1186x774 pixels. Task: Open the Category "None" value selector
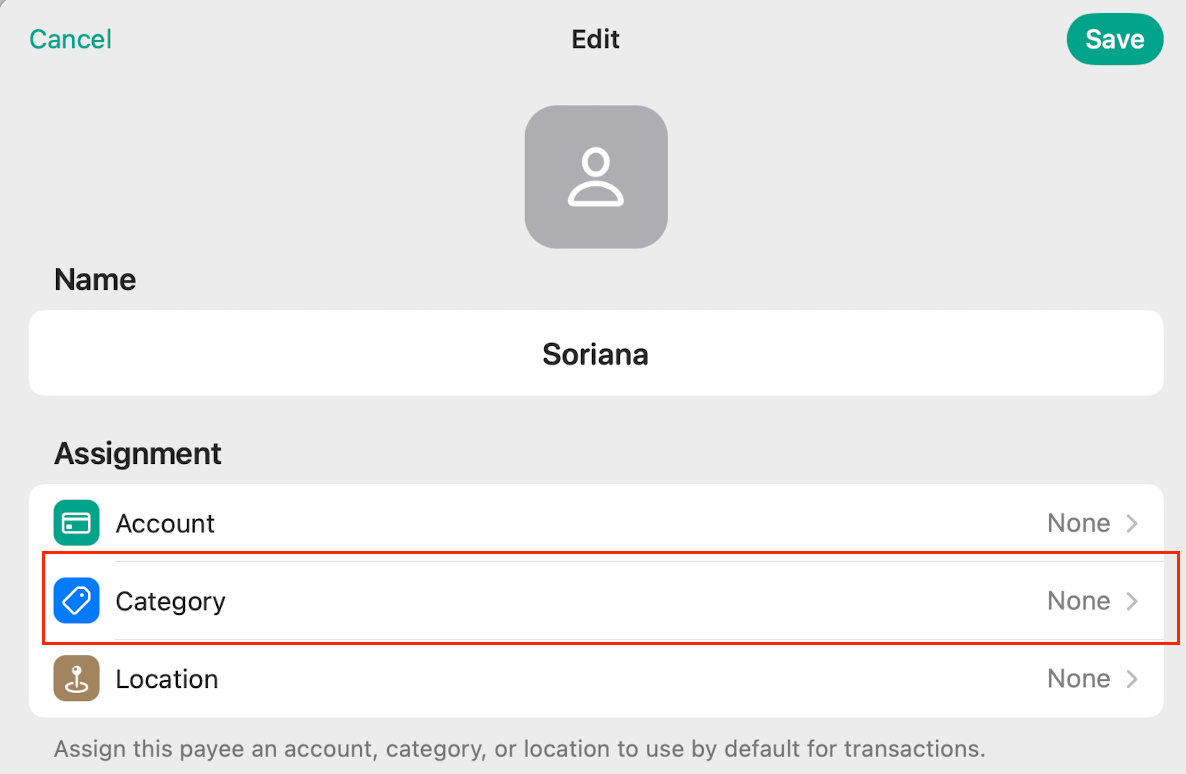click(x=1078, y=601)
